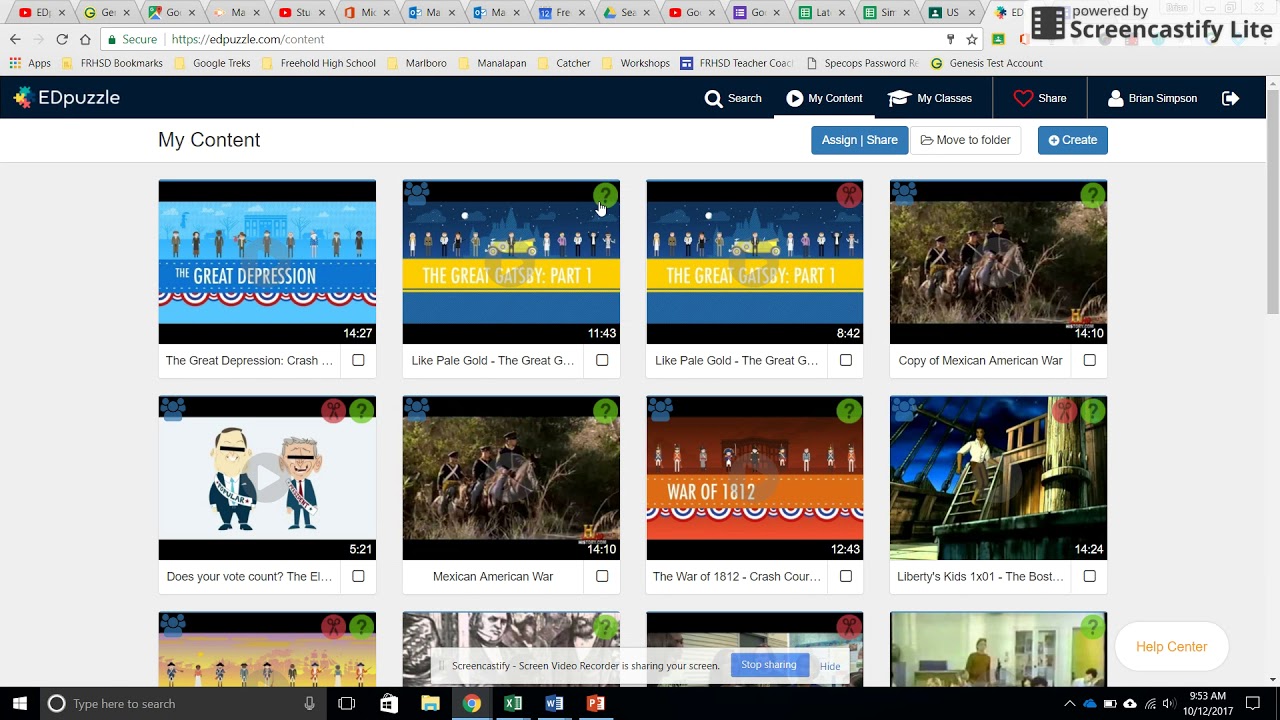This screenshot has width=1280, height=720.
Task: Open the War of 1812 video thumbnail
Action: coord(755,478)
